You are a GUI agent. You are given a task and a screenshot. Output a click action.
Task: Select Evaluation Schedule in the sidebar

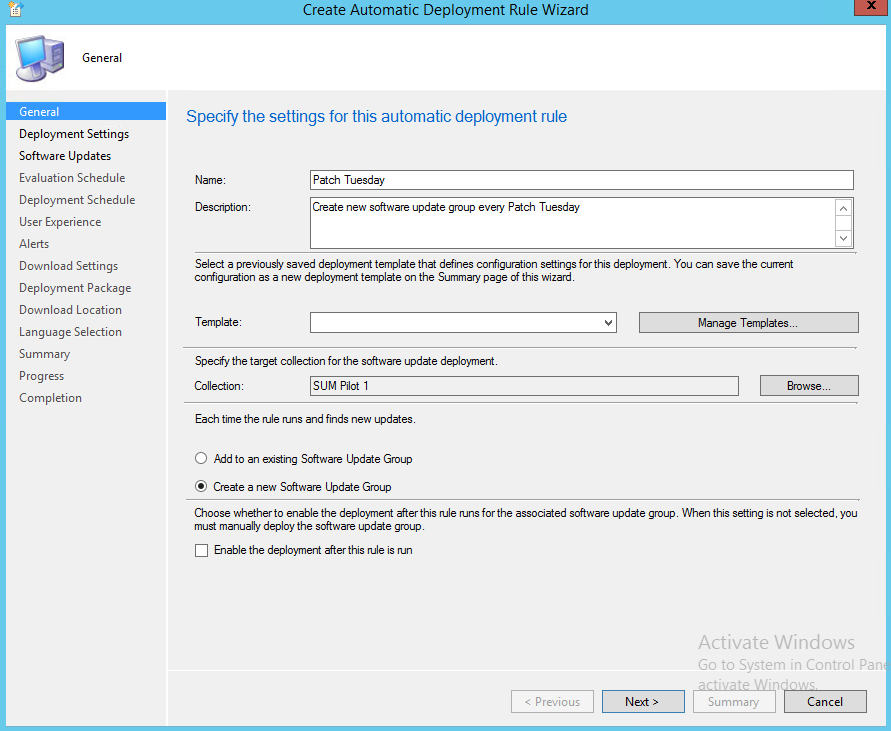[x=72, y=178]
